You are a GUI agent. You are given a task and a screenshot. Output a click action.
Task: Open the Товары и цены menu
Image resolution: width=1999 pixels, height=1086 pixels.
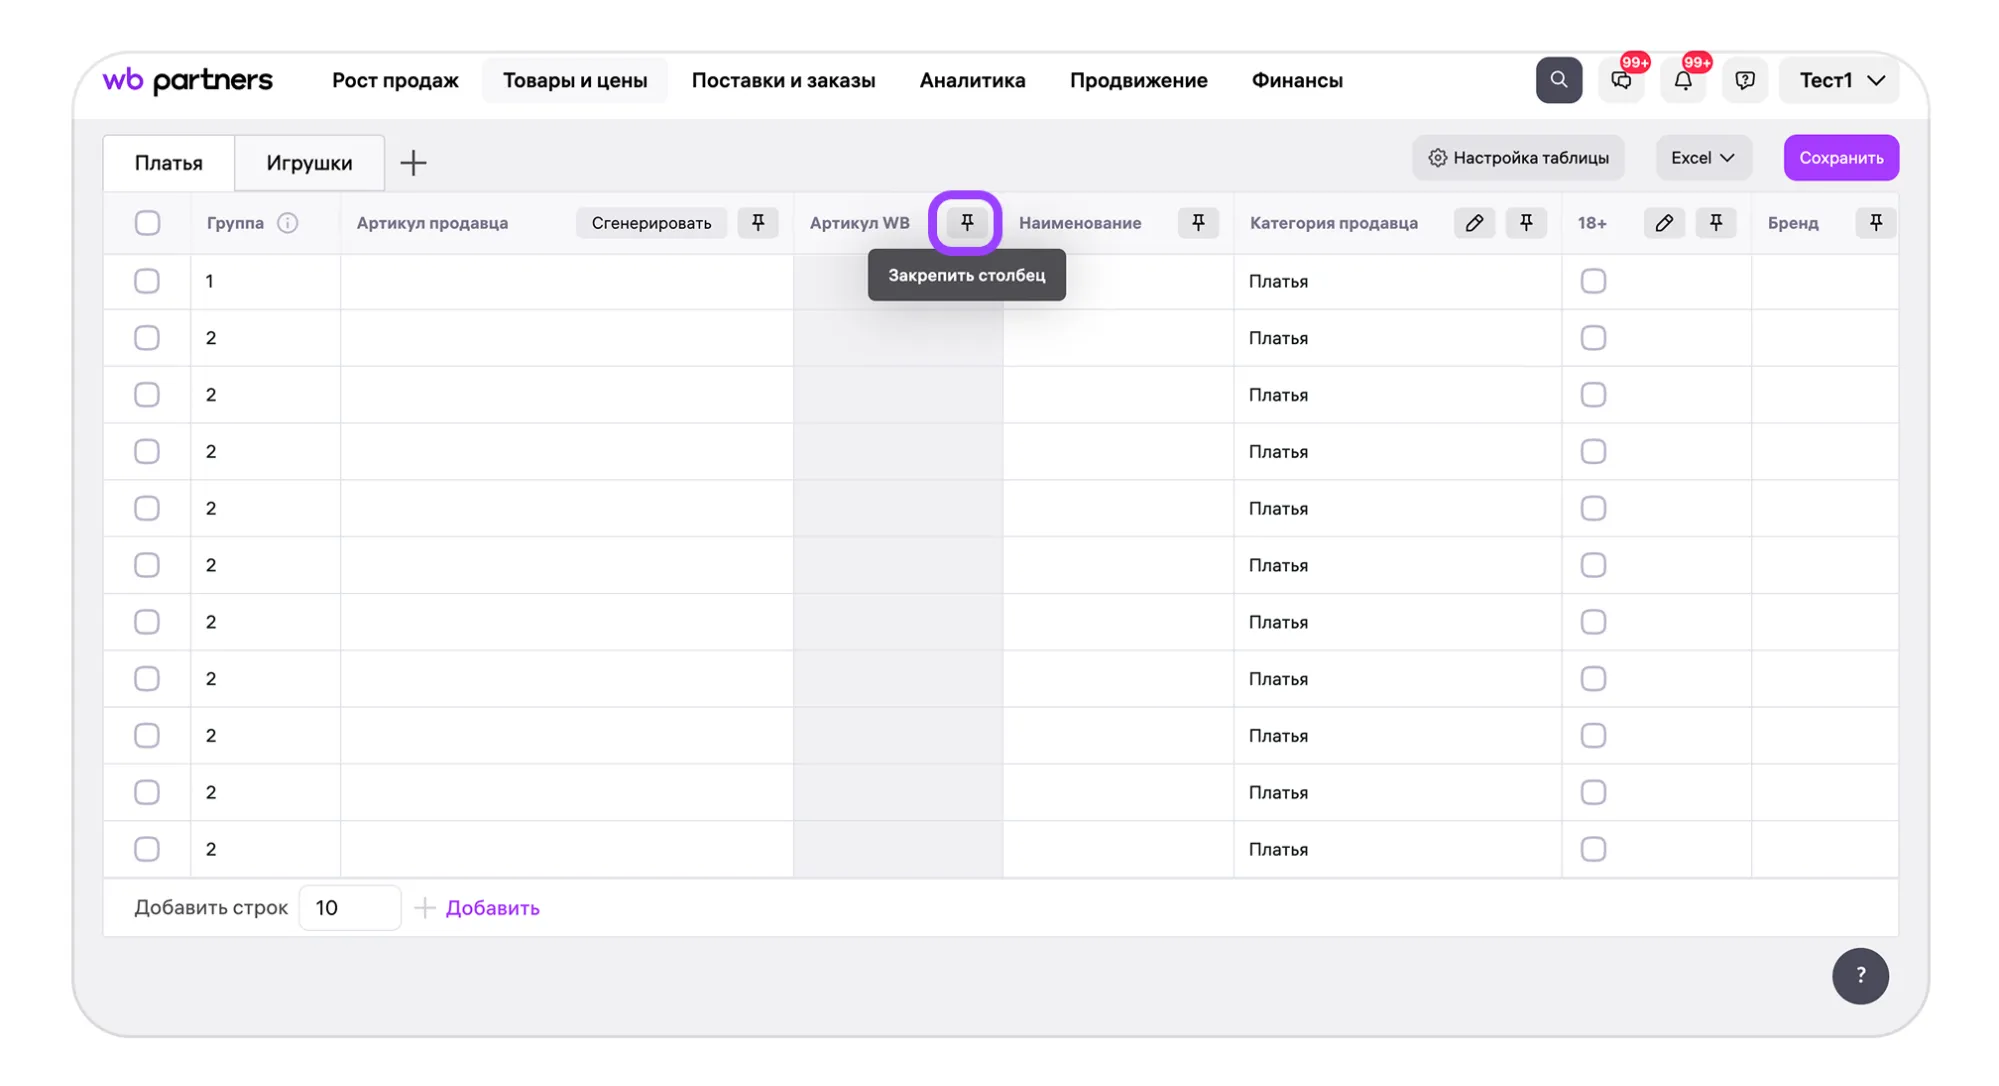[574, 80]
